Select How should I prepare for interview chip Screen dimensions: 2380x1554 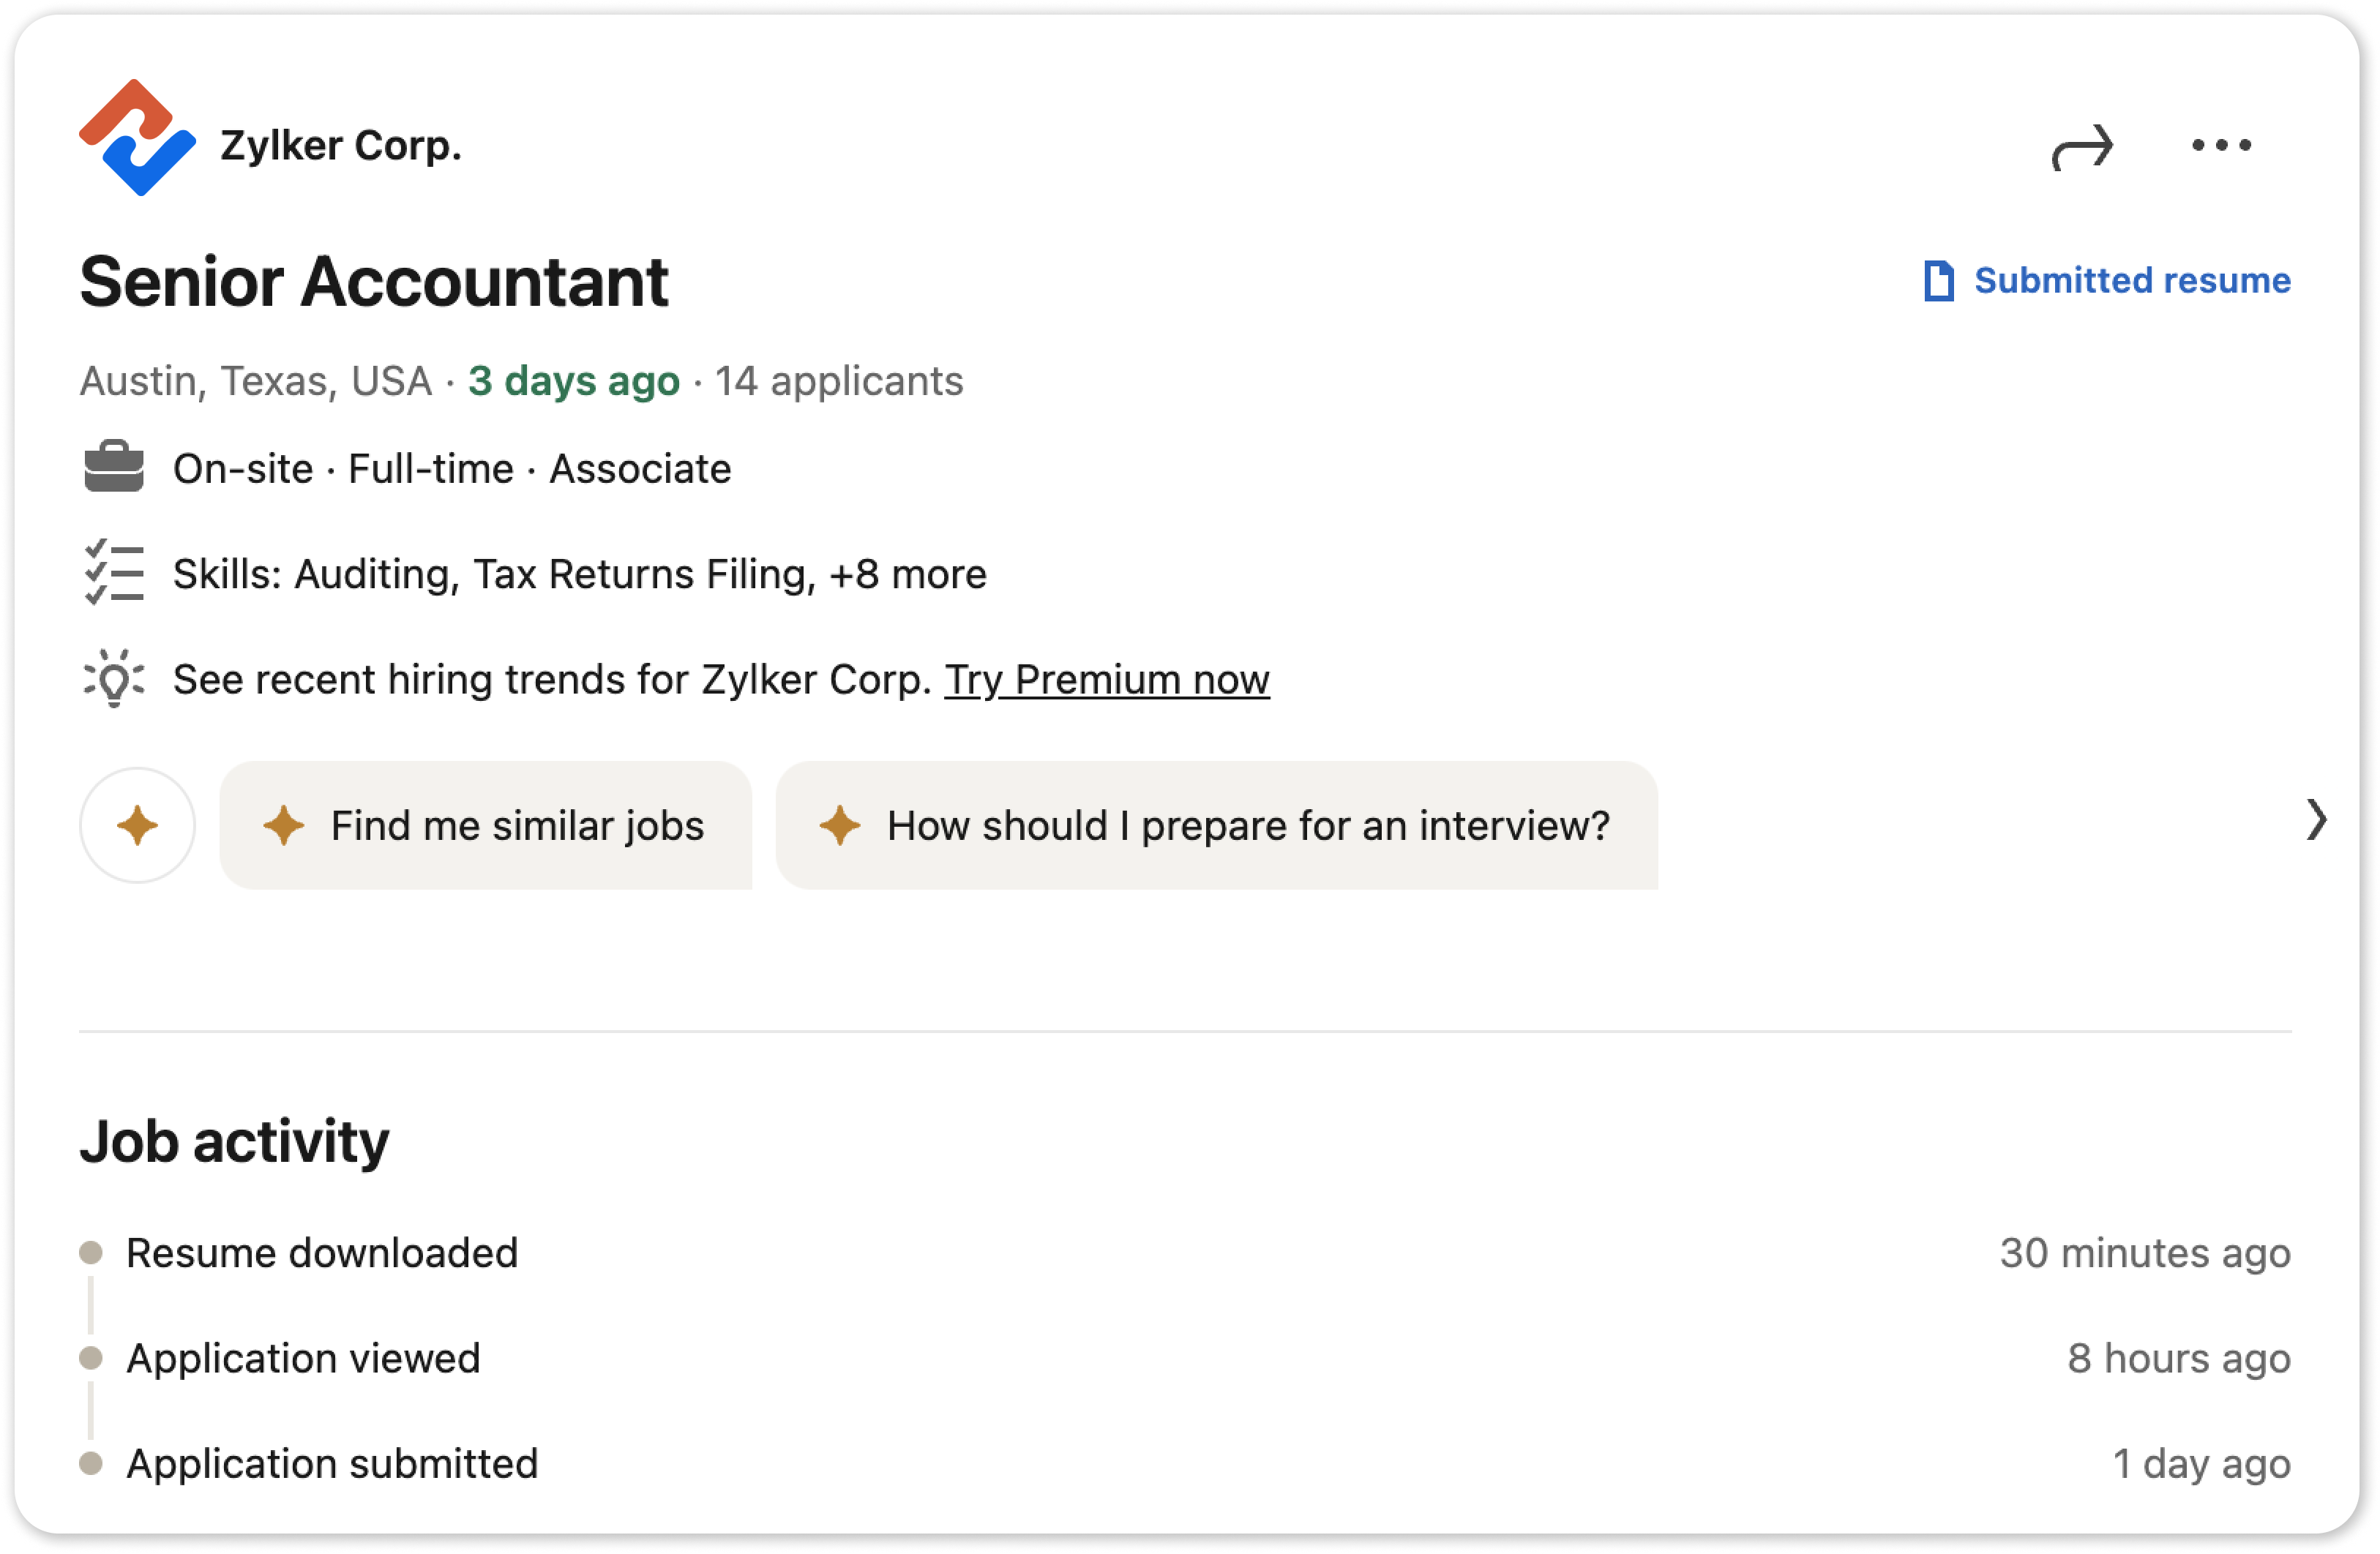pos(1216,826)
